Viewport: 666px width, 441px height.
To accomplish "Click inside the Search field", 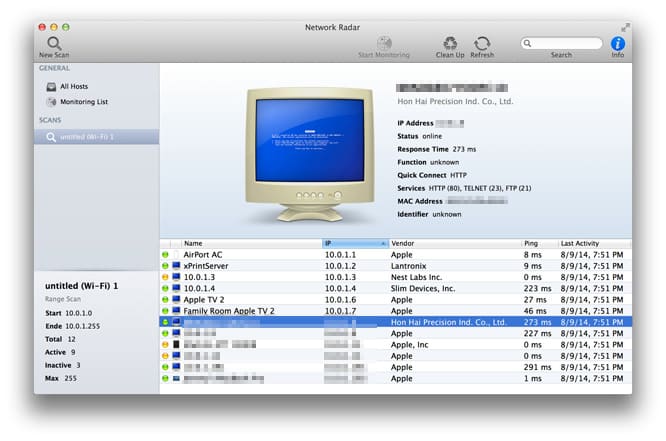I will pyautogui.click(x=565, y=44).
